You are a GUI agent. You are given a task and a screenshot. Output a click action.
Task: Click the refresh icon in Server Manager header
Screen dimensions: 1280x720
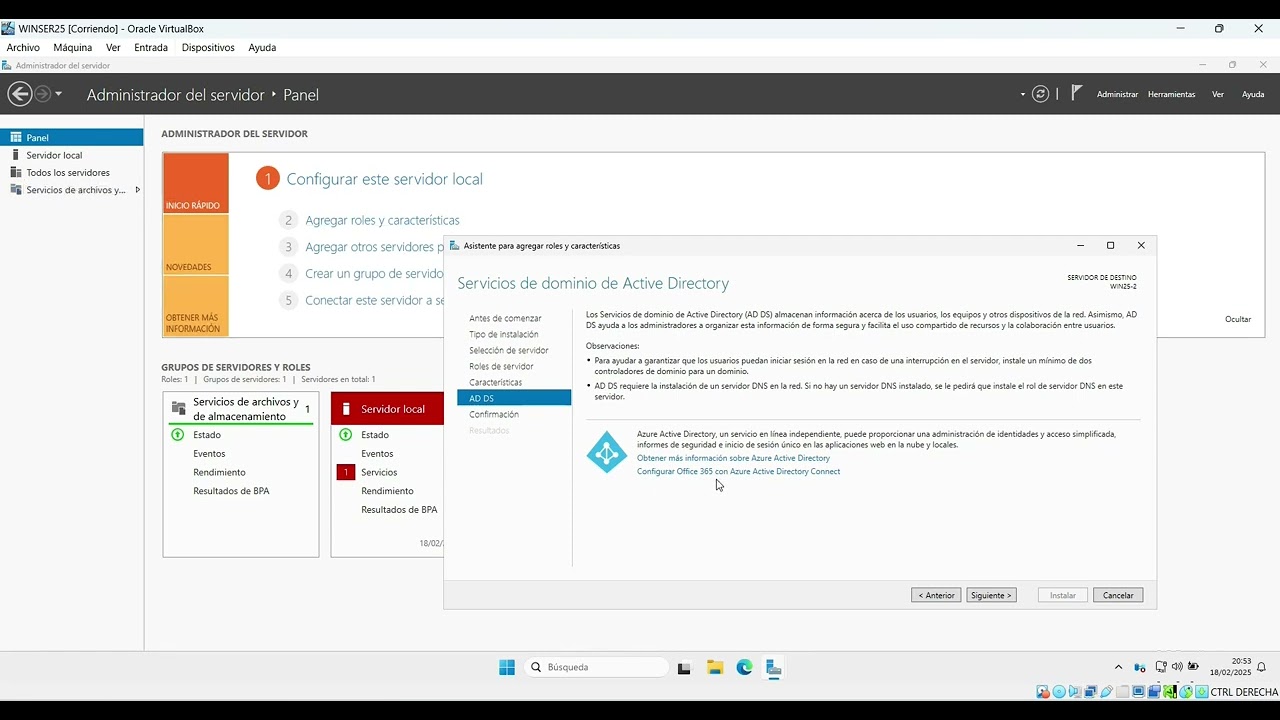tap(1040, 94)
